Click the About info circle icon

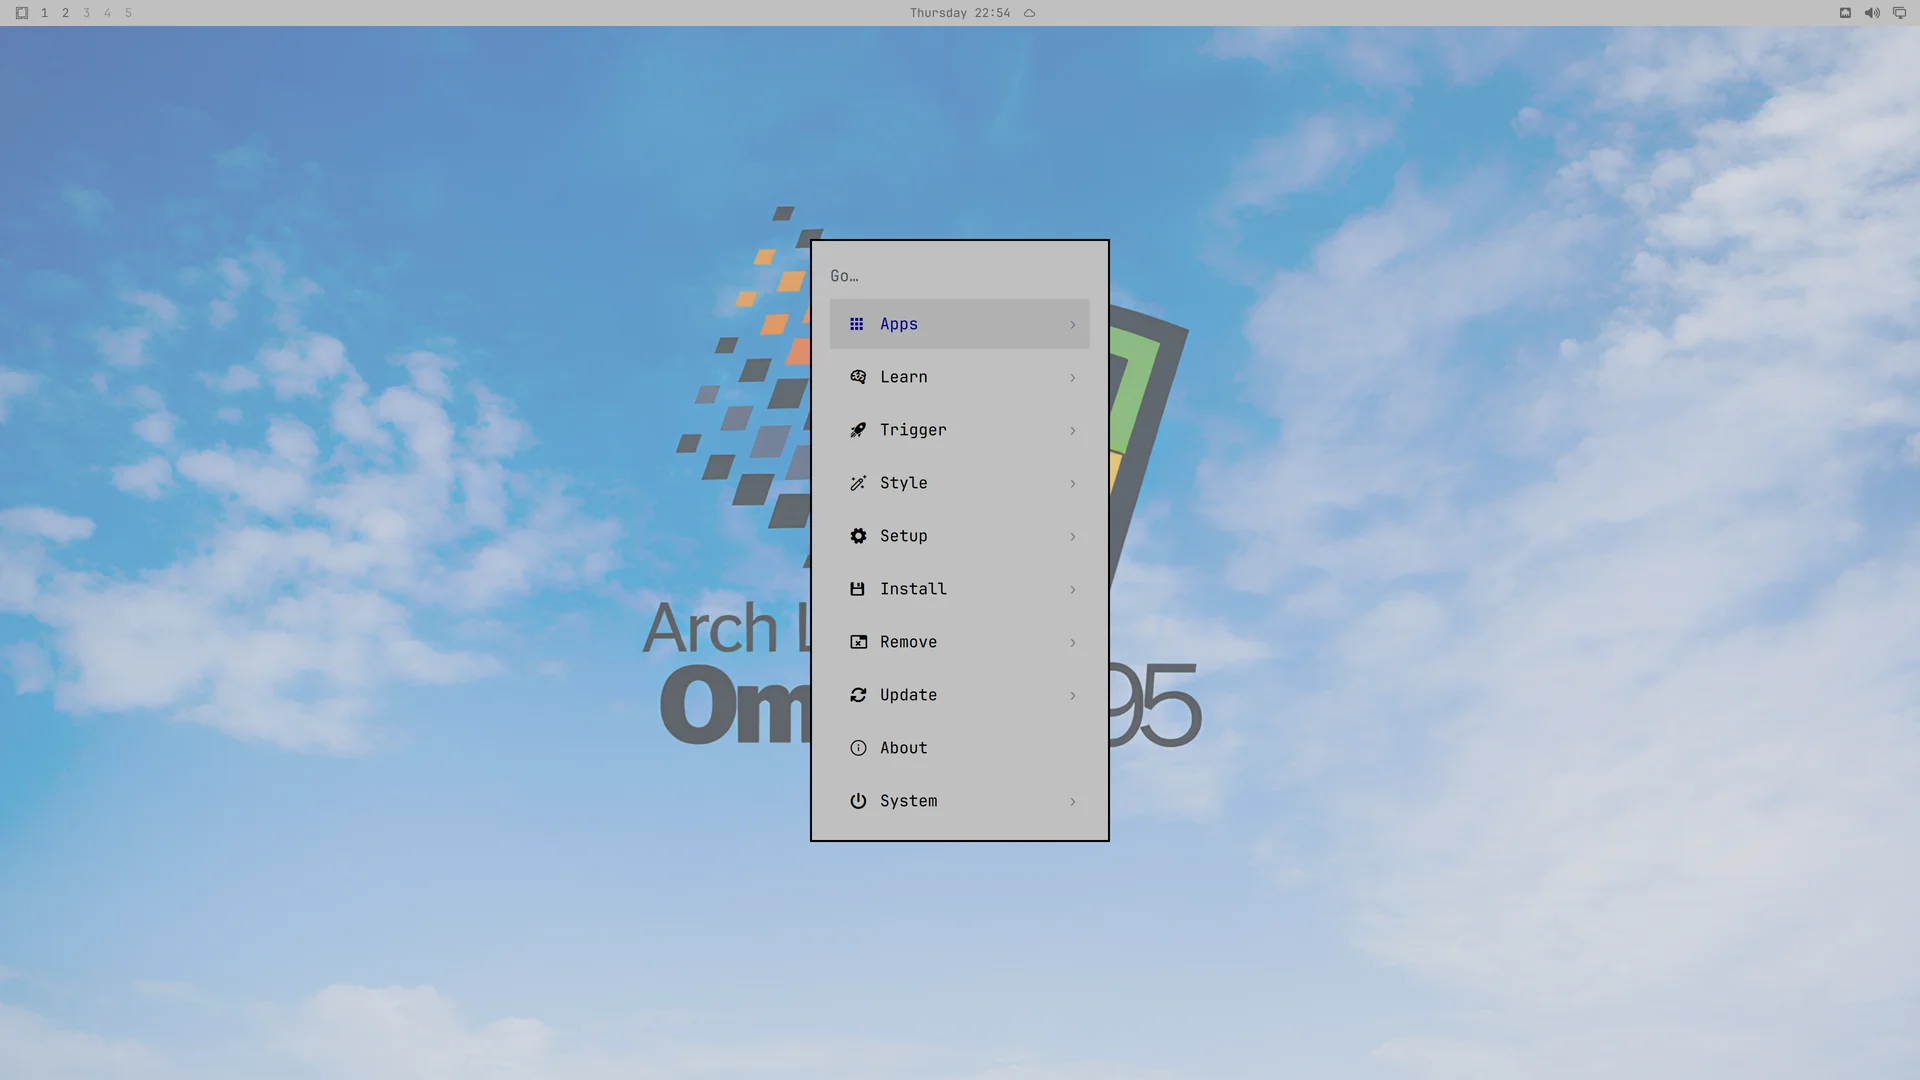click(858, 748)
